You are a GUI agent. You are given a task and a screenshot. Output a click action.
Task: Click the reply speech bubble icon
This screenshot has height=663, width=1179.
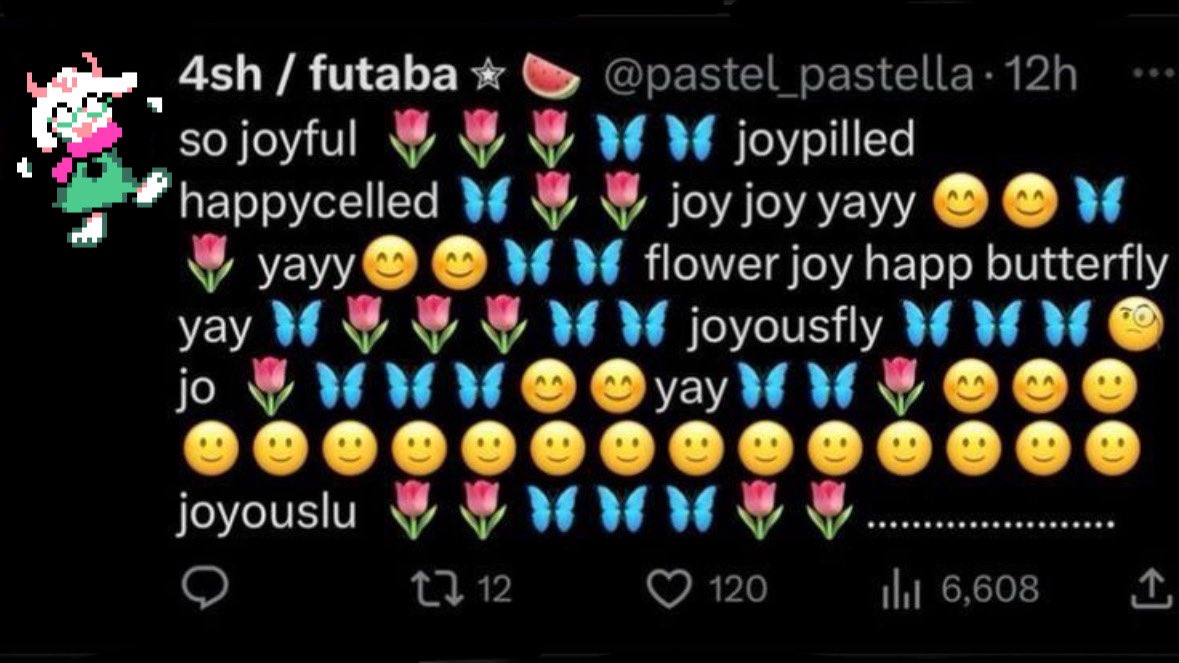[205, 587]
